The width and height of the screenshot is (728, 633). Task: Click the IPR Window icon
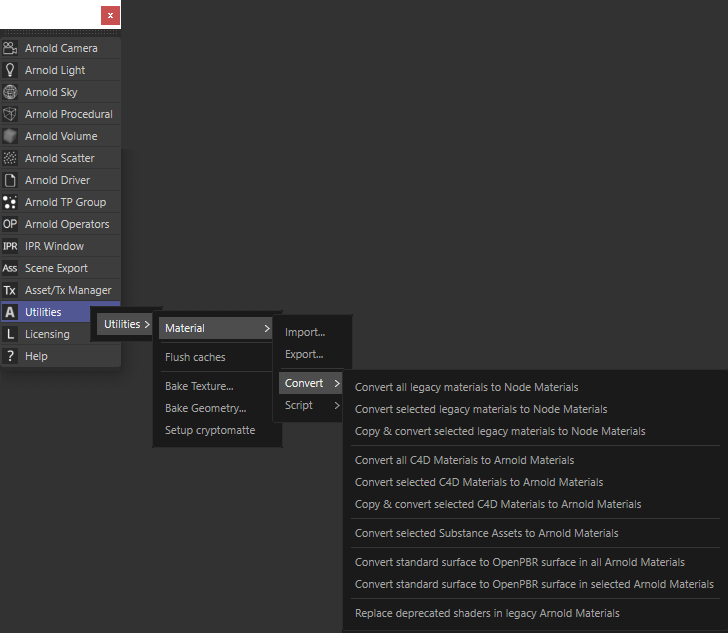click(10, 246)
